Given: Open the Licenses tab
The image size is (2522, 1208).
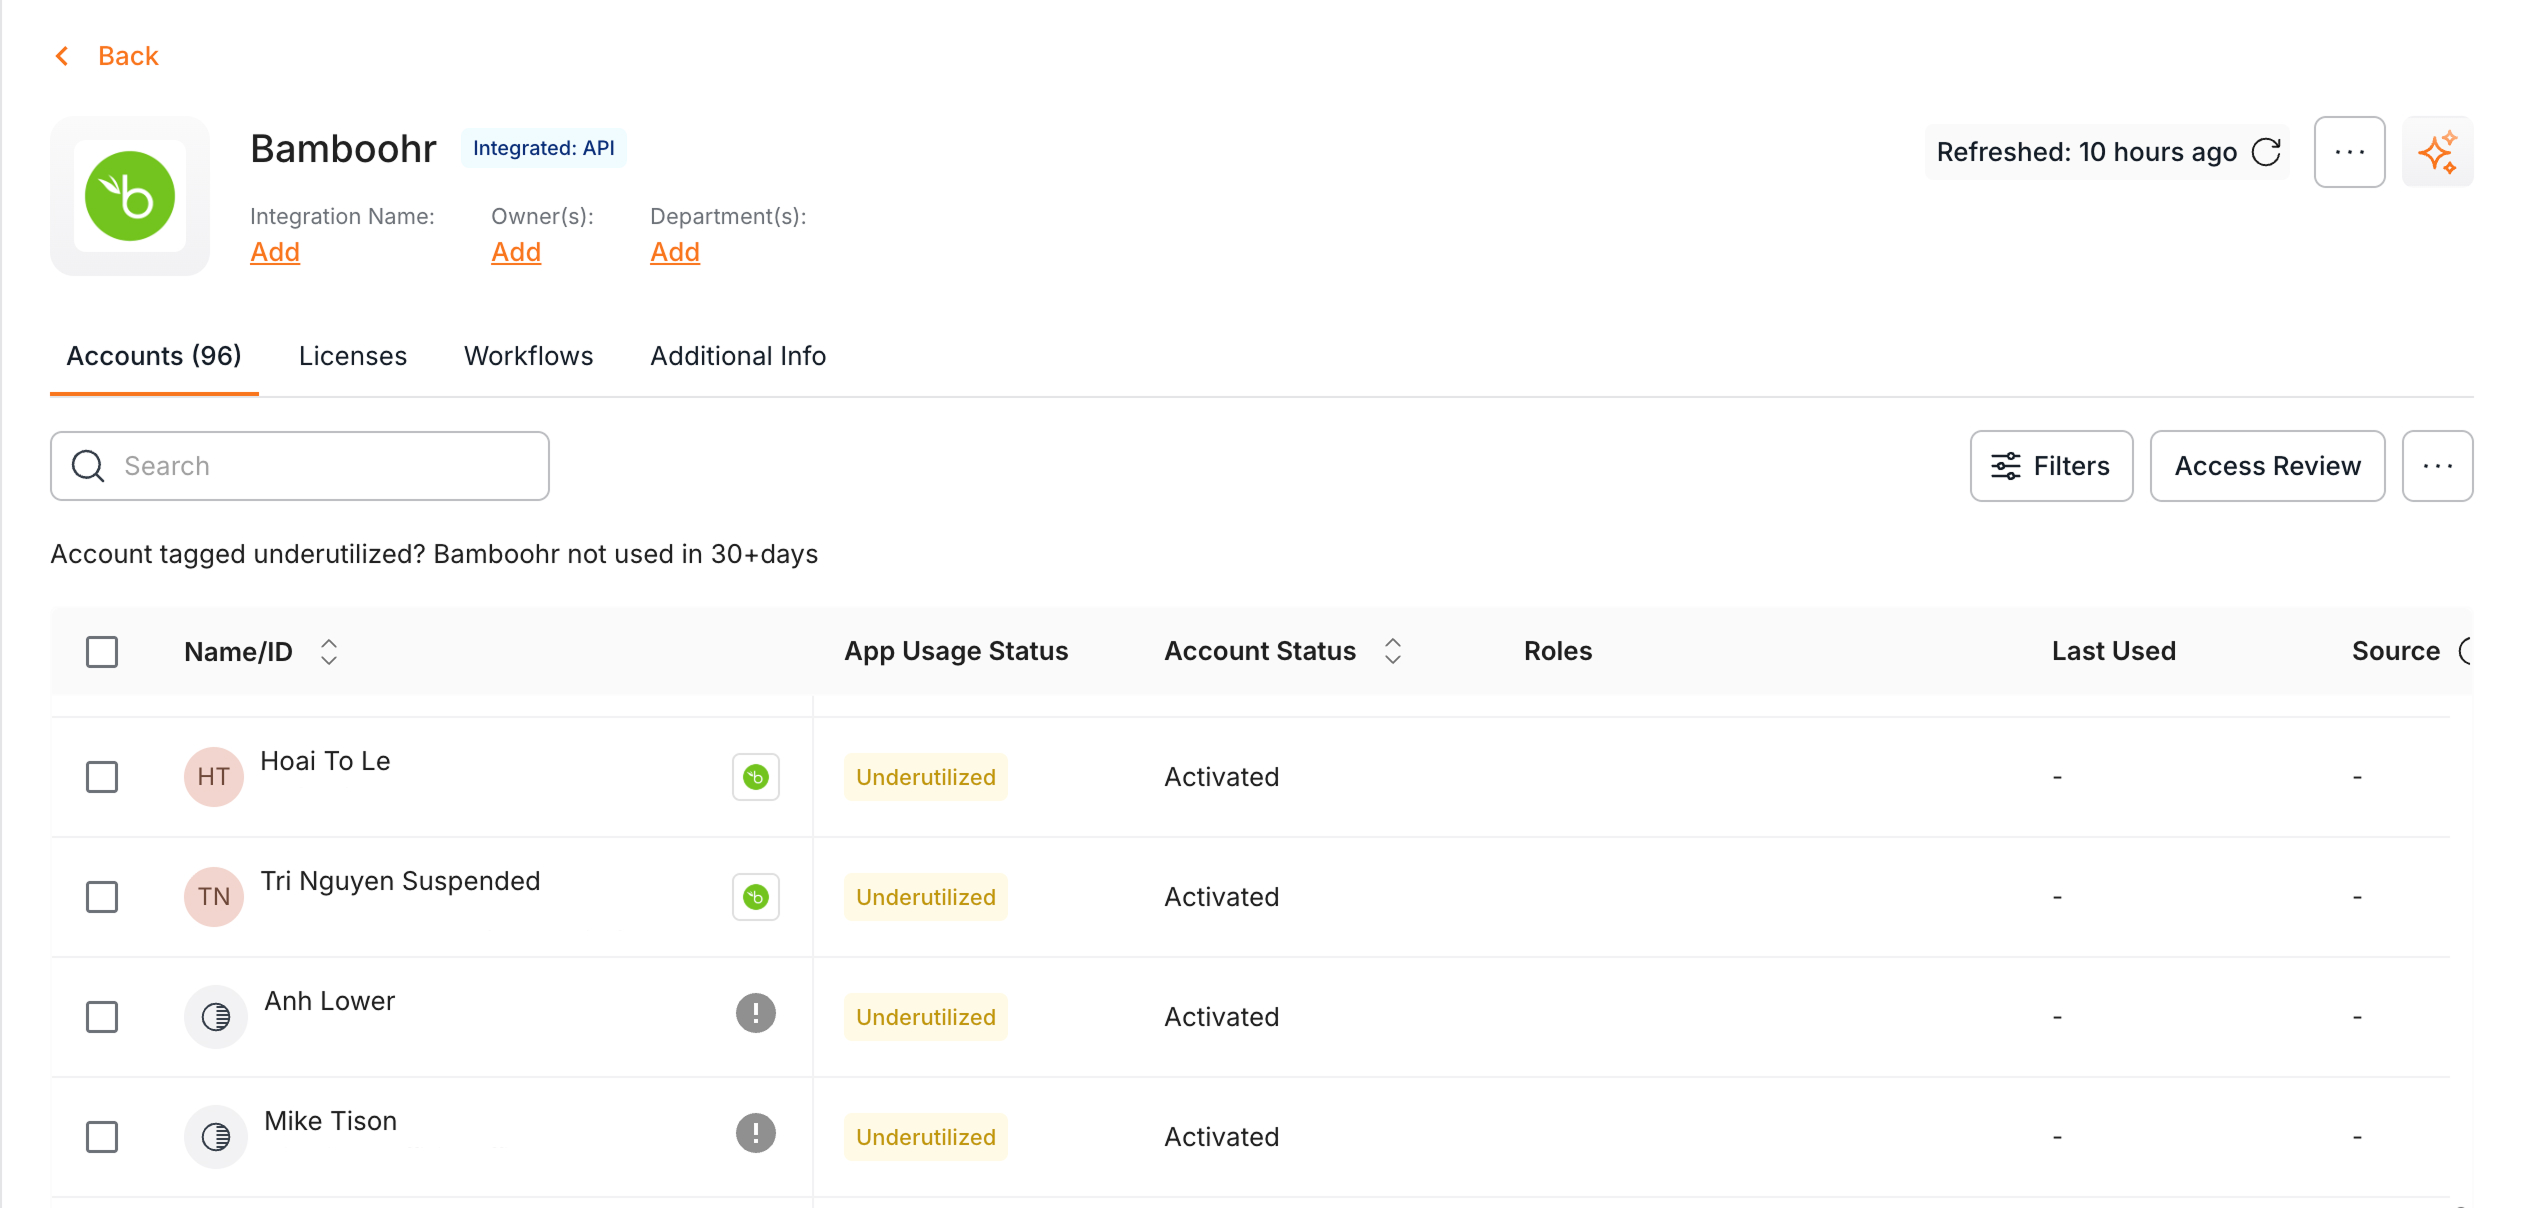Looking at the screenshot, I should pyautogui.click(x=353, y=356).
